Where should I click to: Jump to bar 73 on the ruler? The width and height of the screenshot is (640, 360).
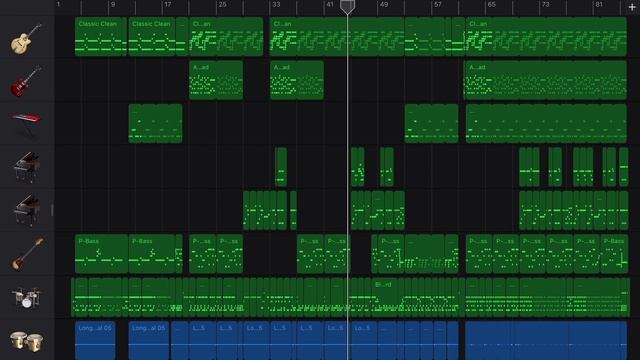pyautogui.click(x=545, y=4)
